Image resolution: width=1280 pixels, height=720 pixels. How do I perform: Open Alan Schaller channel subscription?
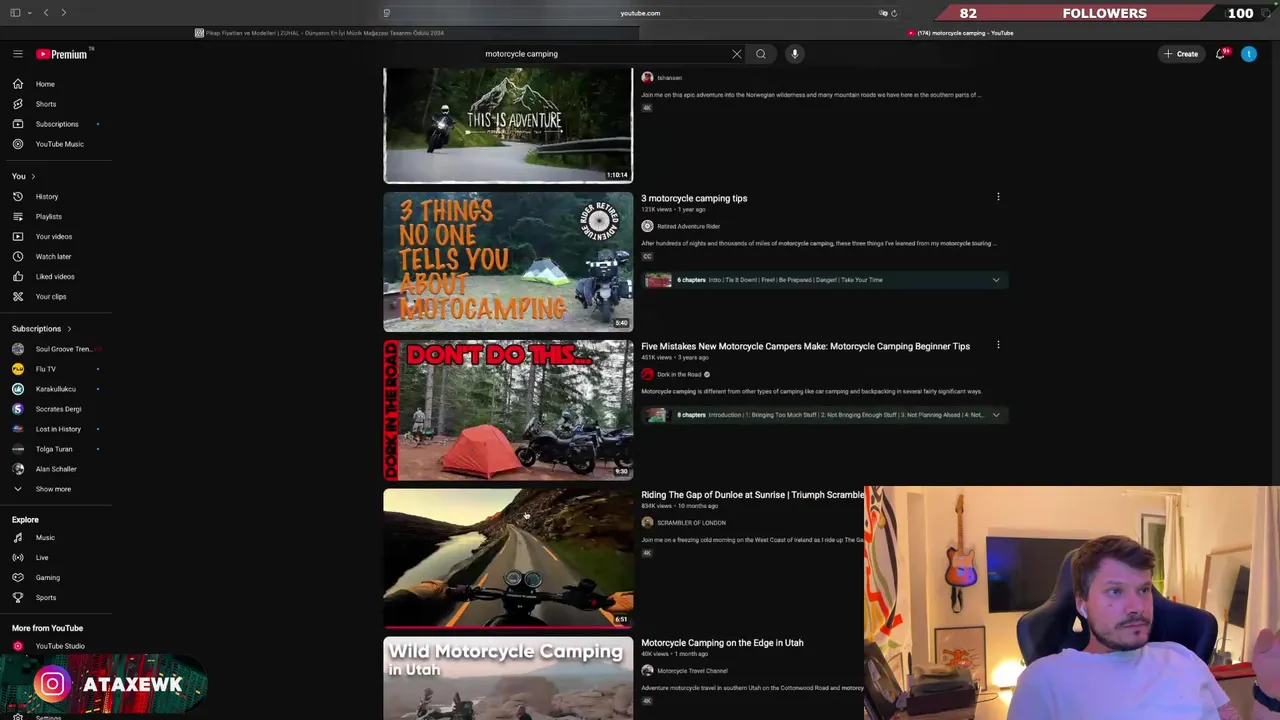tap(56, 469)
